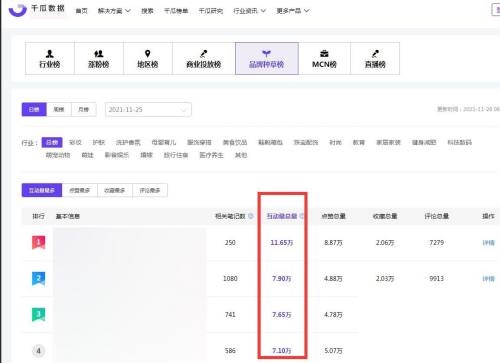Screen dimensions: 500x363
Task: Click the rank 3 green ribbon badge
Action: (39, 315)
